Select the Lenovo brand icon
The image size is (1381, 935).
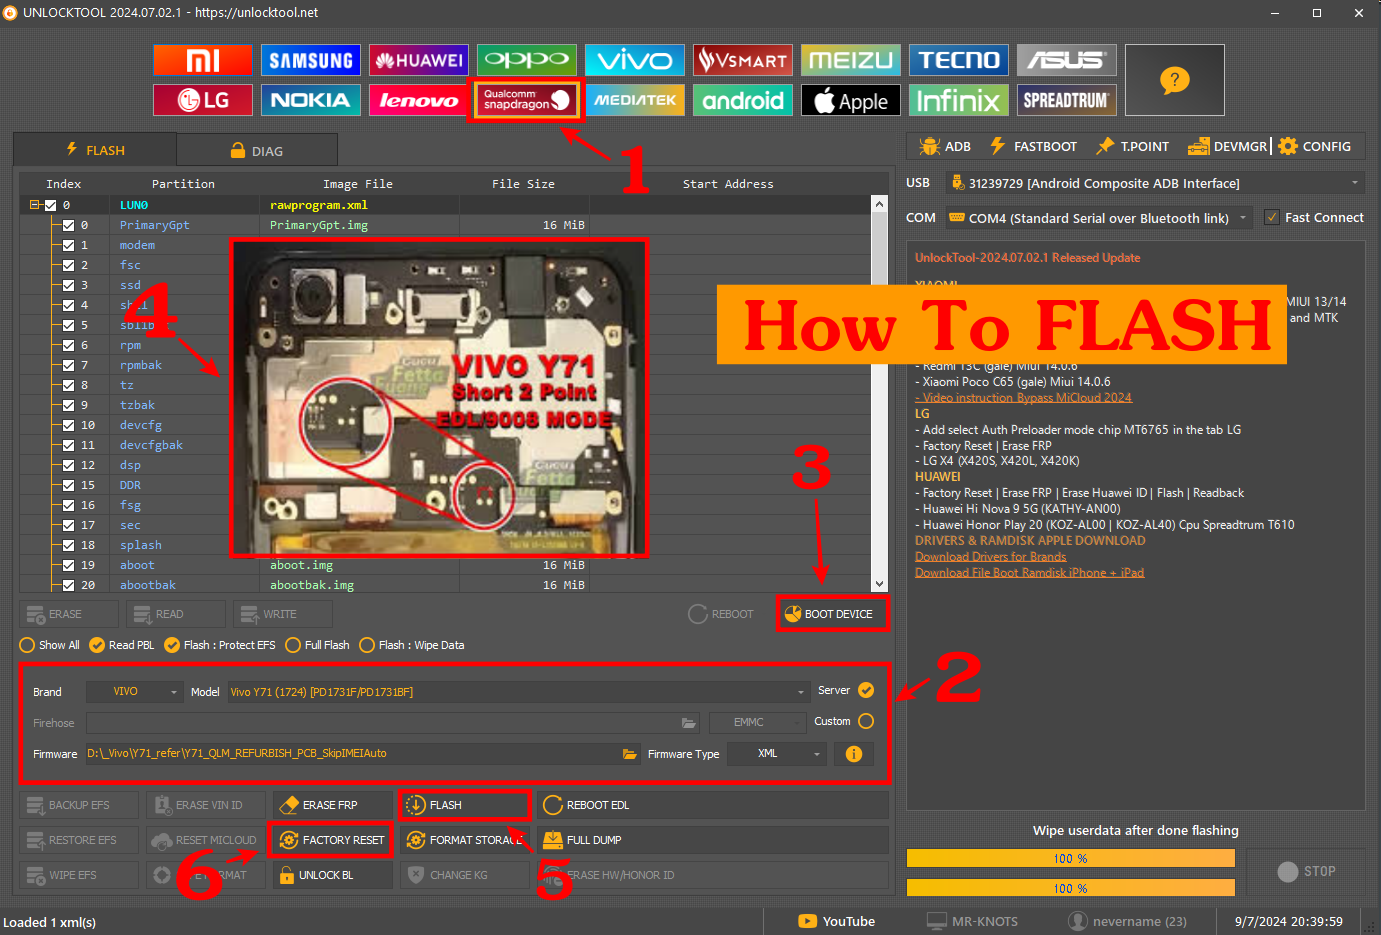[418, 100]
